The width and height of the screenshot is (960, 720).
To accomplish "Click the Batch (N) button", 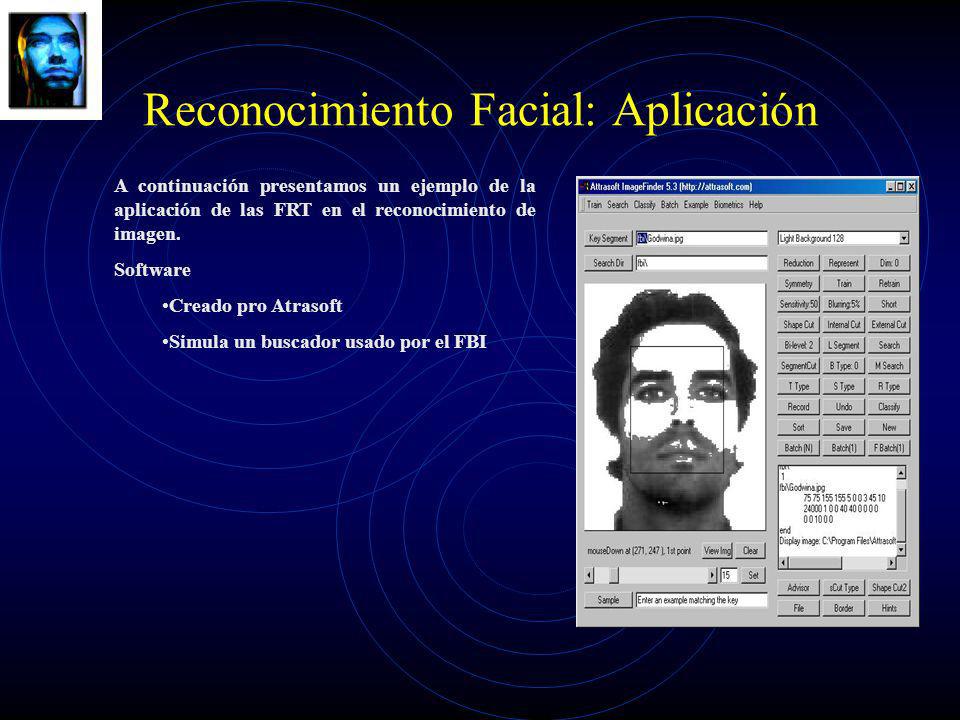I will point(798,448).
